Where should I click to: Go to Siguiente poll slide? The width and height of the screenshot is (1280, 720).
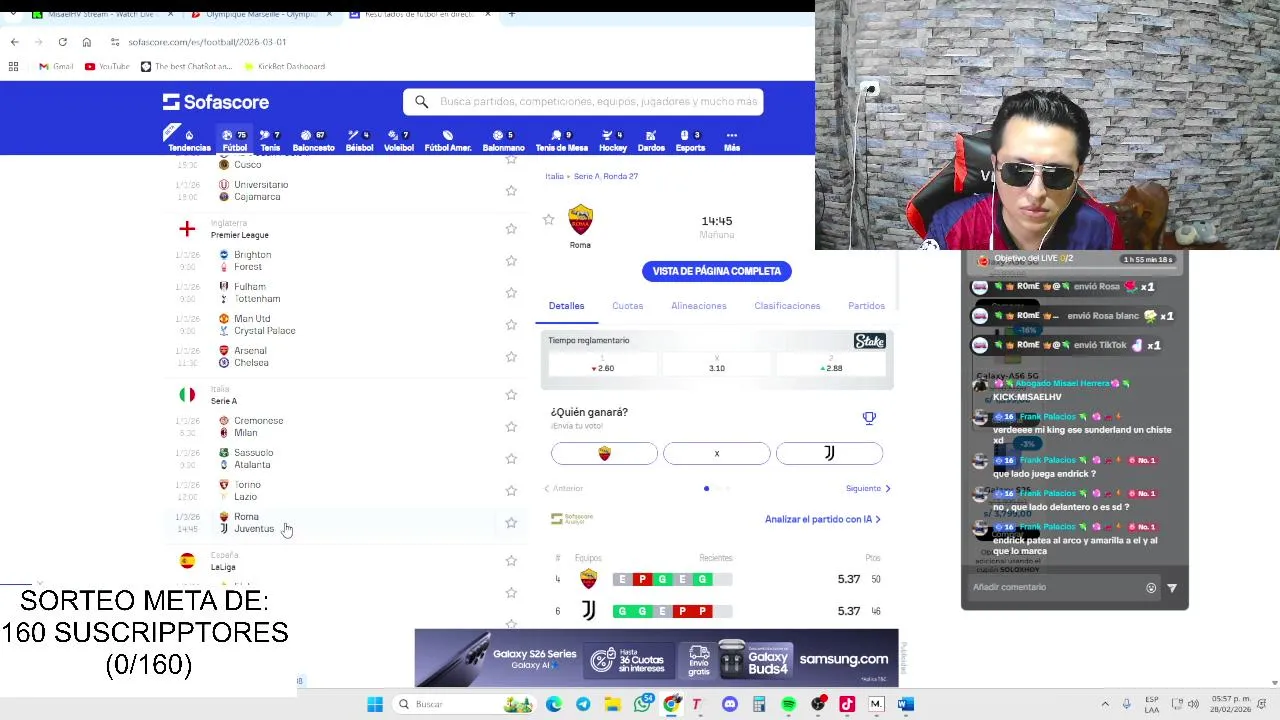[868, 489]
